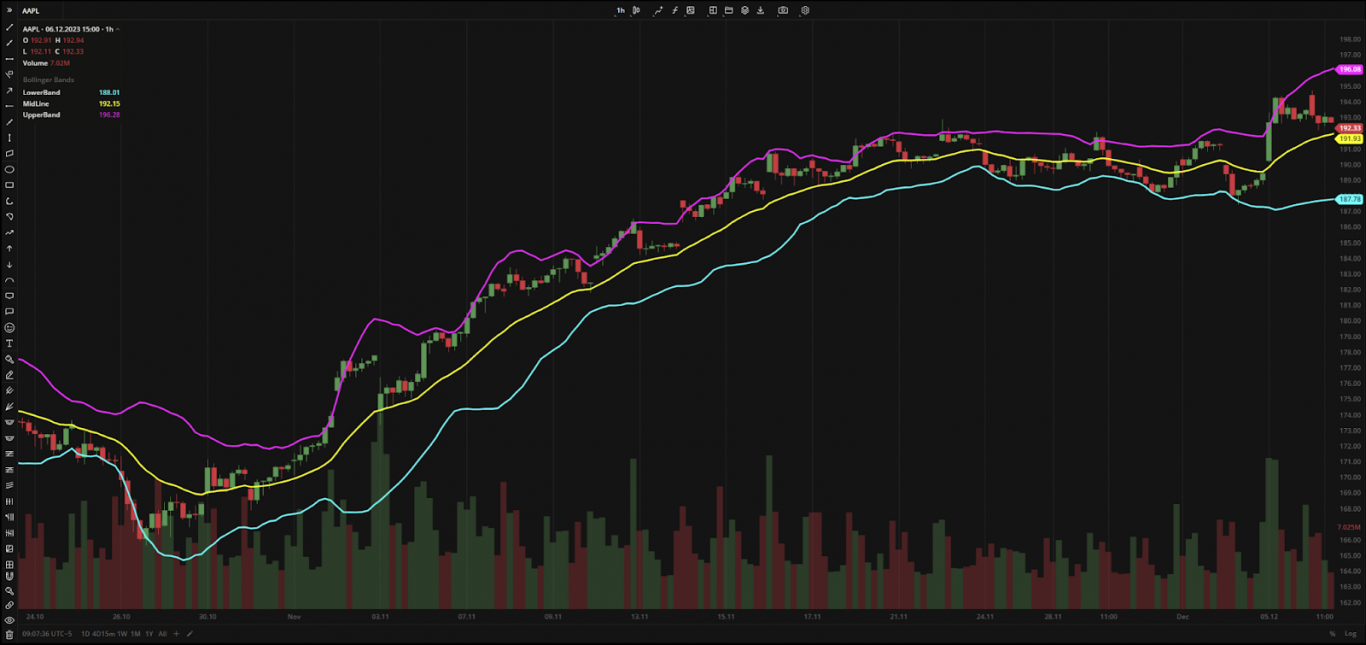Click All to view full price history
This screenshot has height=645, width=1366.
coord(163,634)
